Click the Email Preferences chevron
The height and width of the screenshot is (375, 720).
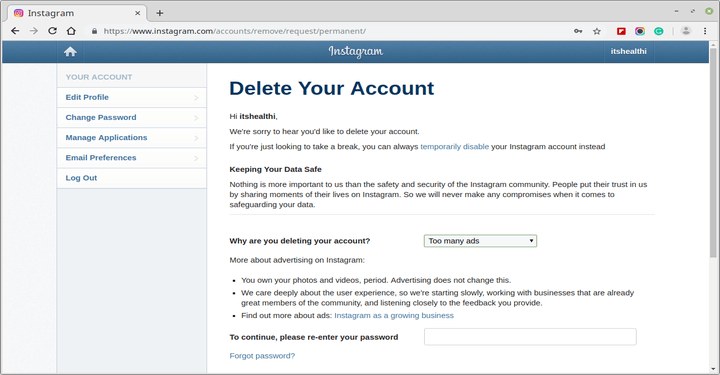(x=196, y=158)
